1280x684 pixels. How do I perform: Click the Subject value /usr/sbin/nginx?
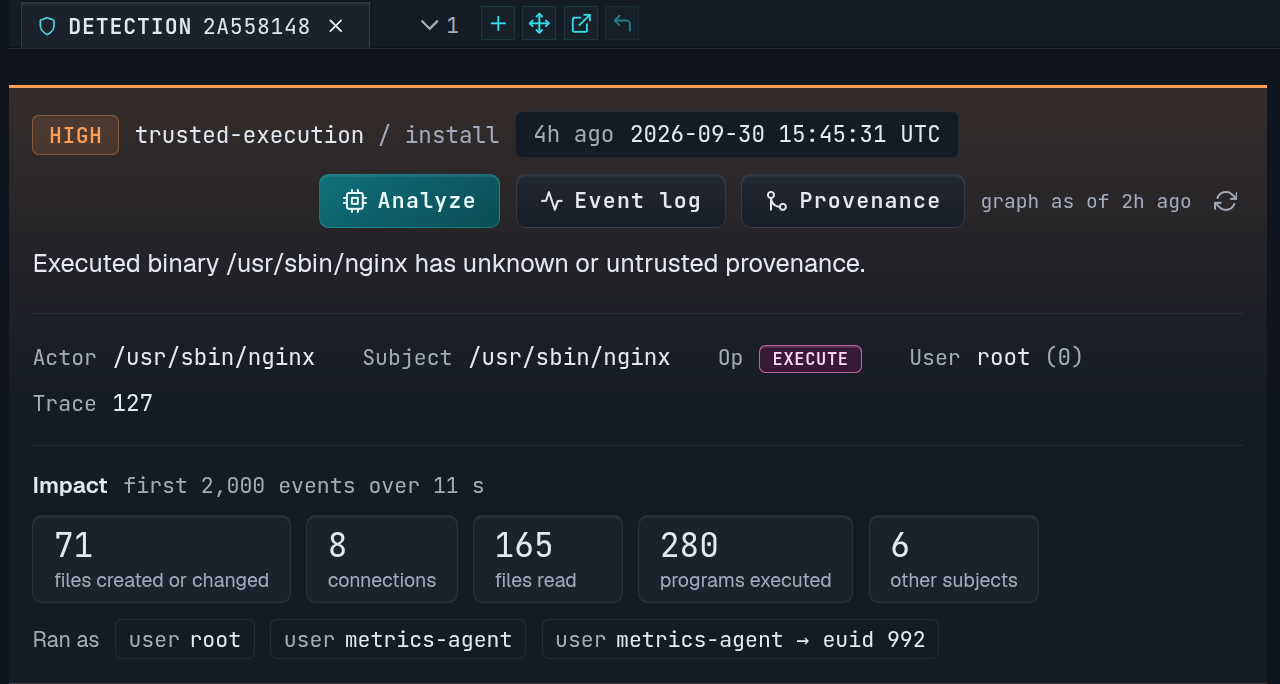pyautogui.click(x=570, y=357)
